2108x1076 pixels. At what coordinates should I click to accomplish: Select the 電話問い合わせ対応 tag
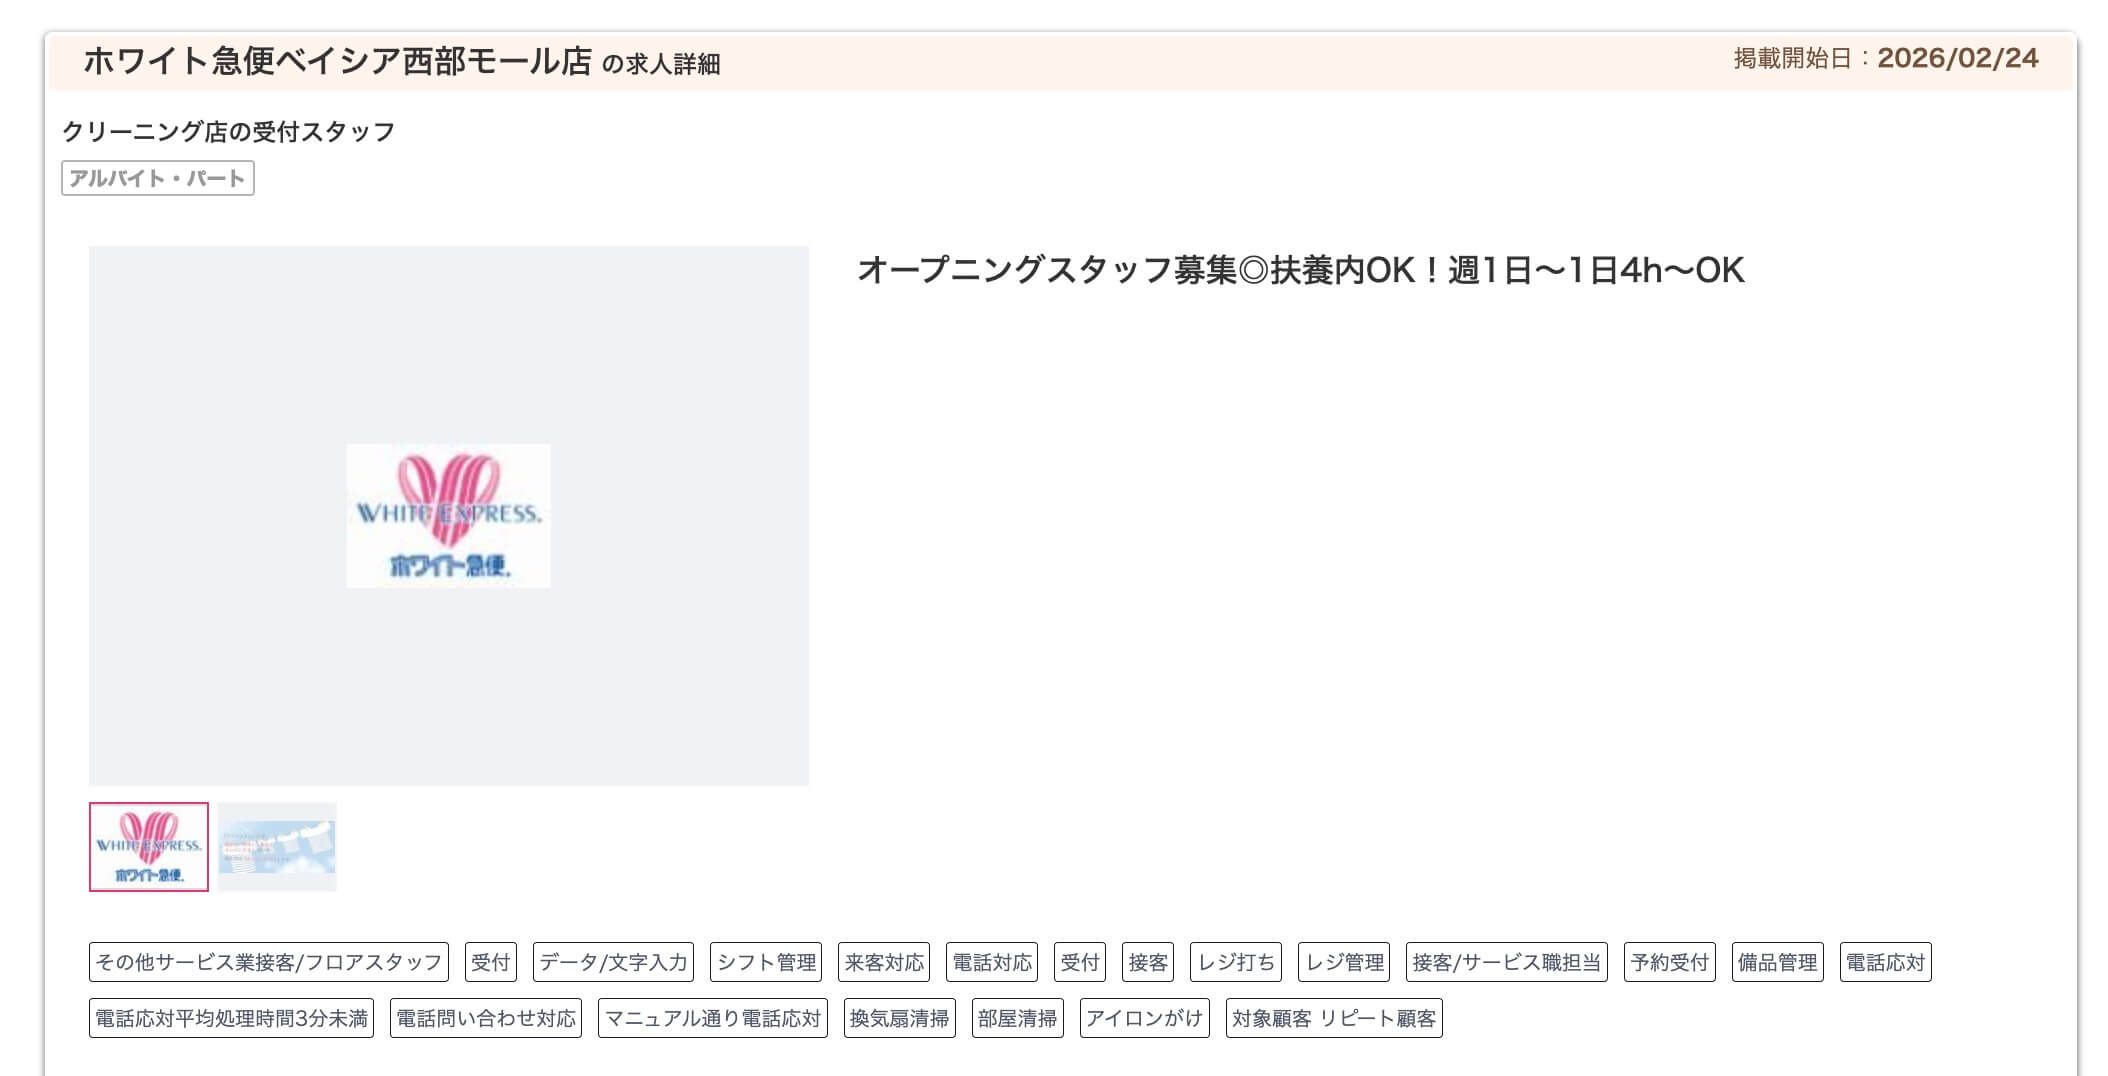486,1018
